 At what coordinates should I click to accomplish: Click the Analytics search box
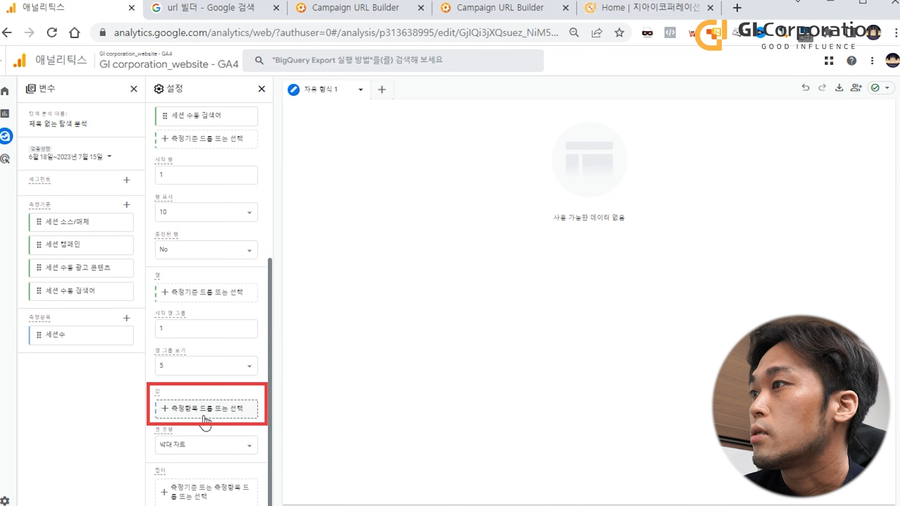click(393, 60)
